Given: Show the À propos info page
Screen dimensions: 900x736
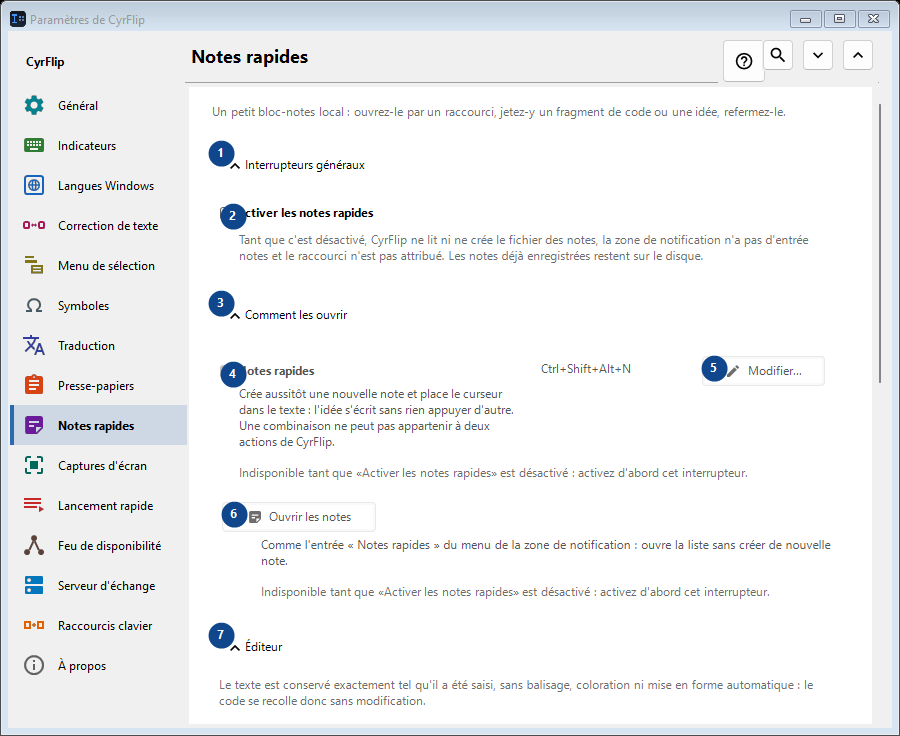Looking at the screenshot, I should (x=99, y=666).
